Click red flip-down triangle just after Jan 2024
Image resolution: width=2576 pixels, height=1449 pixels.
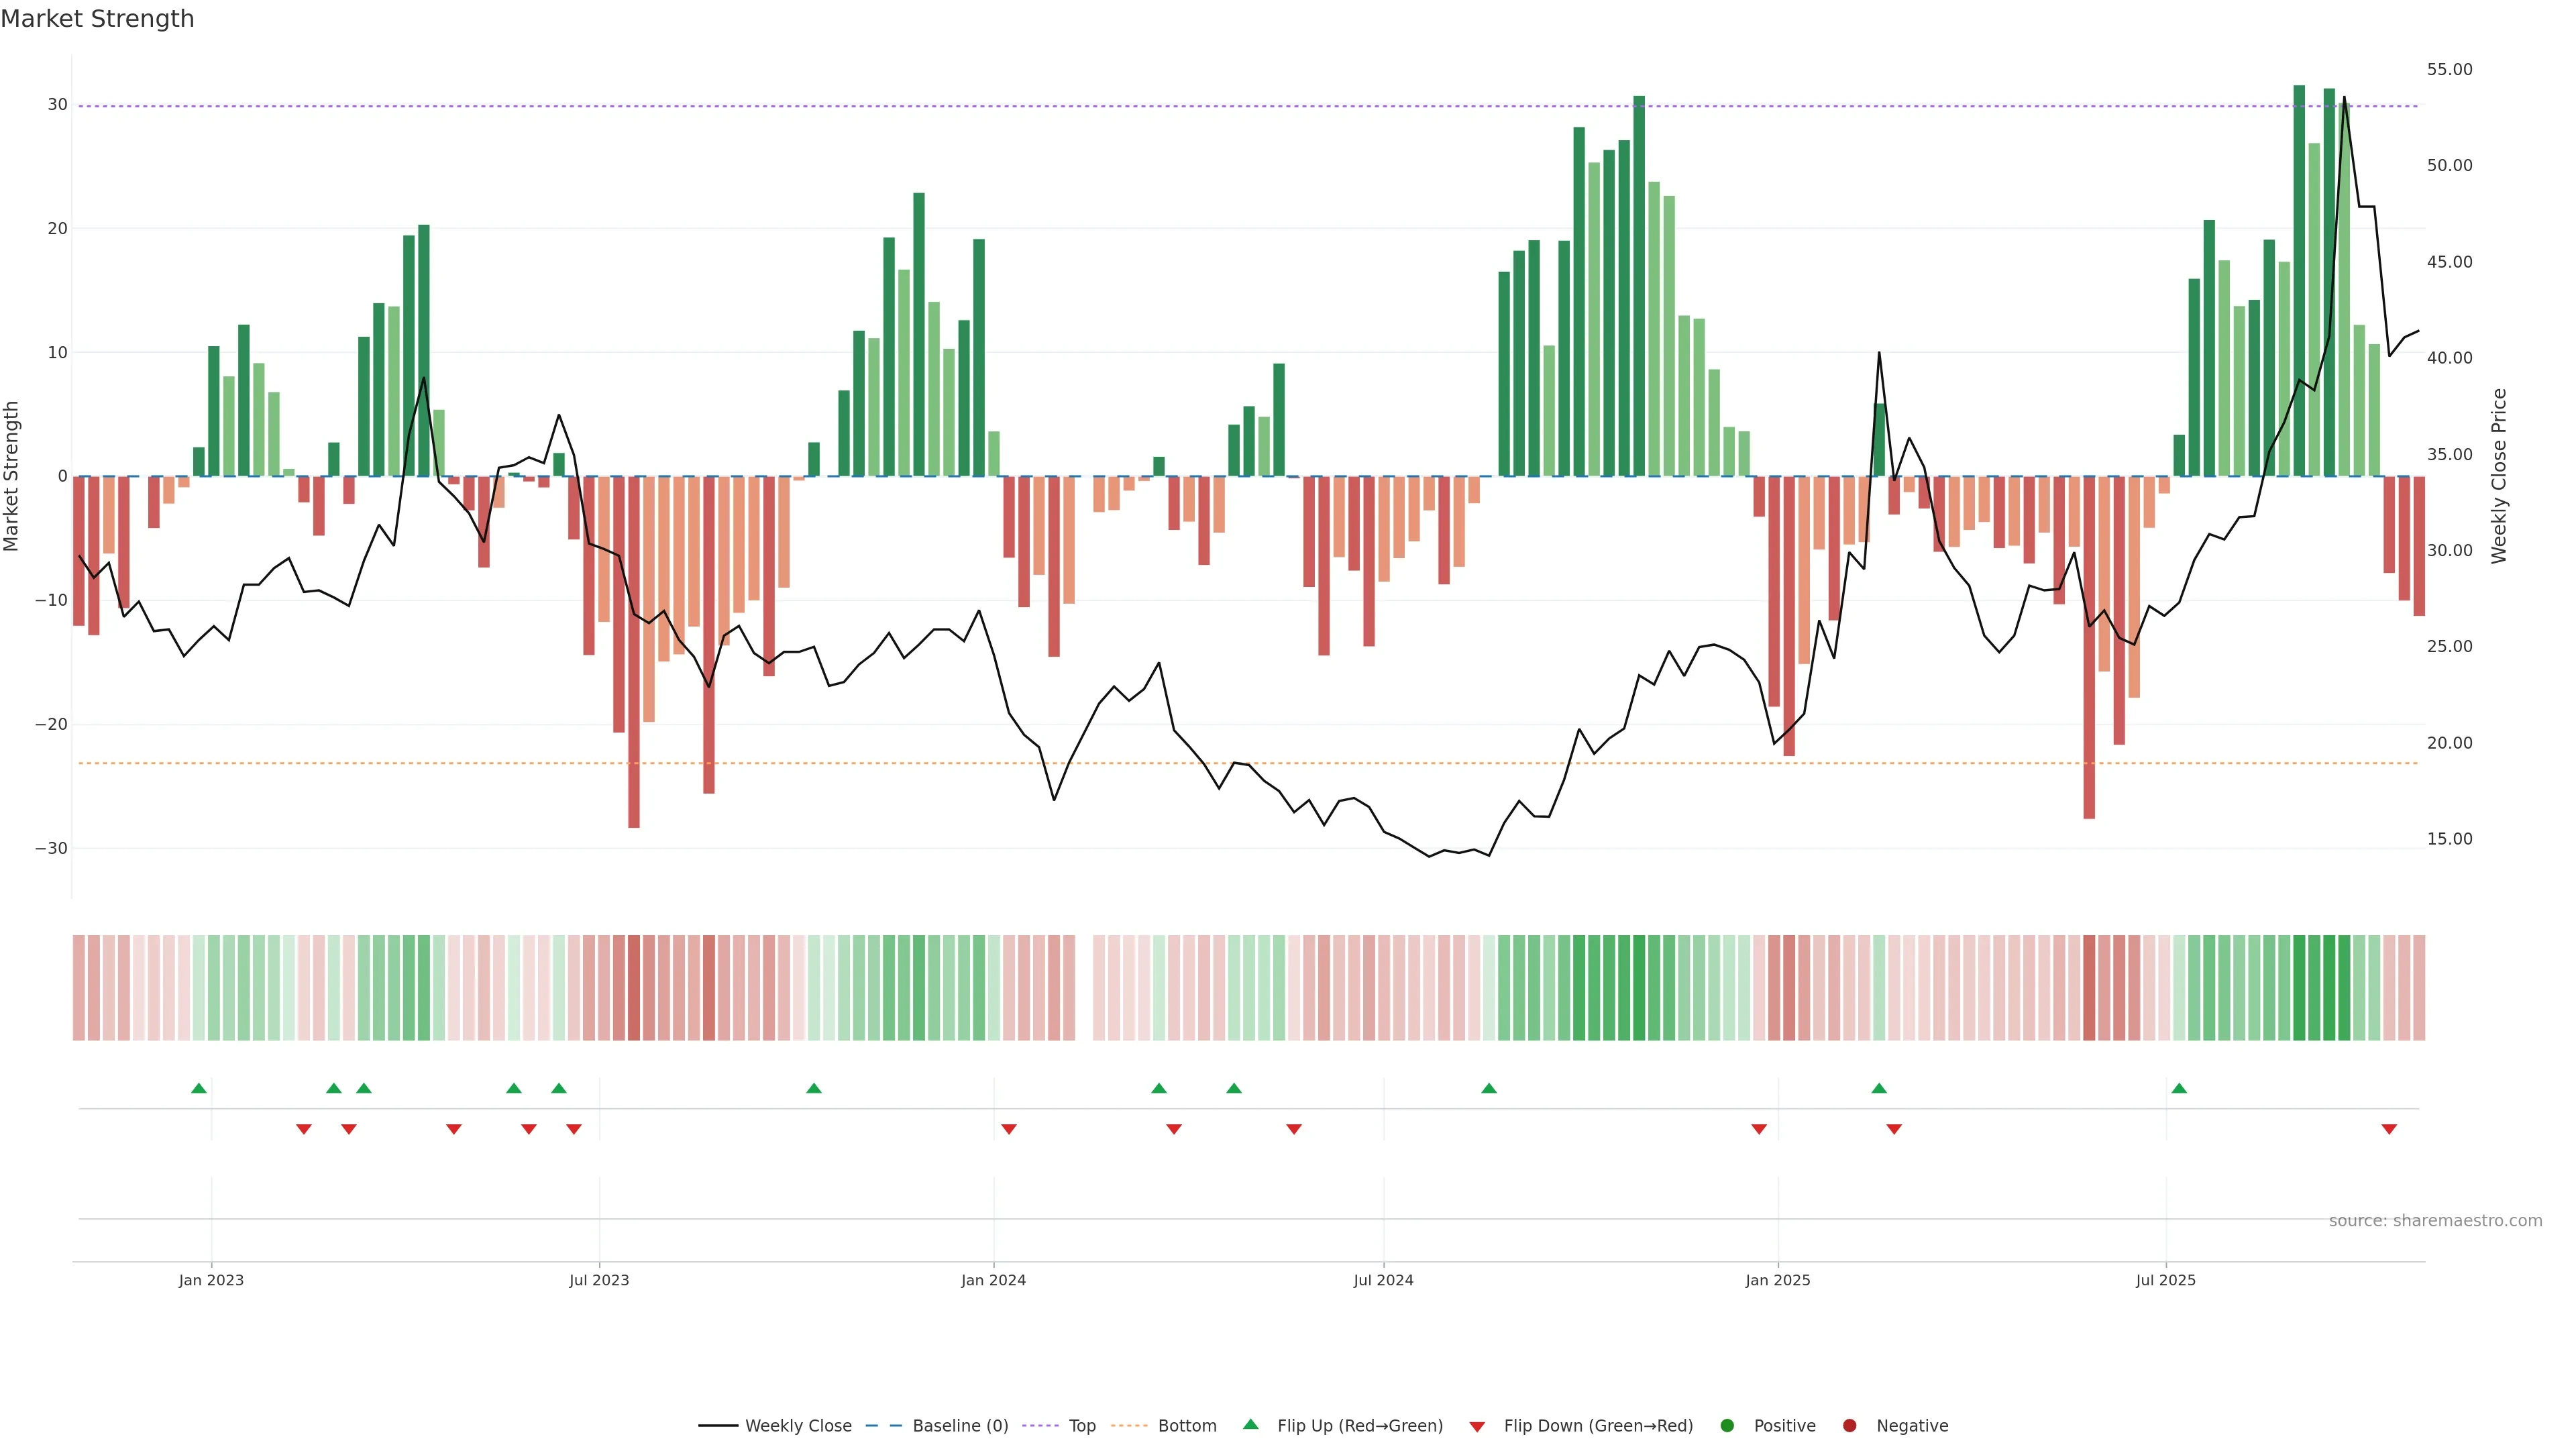pyautogui.click(x=1009, y=1129)
